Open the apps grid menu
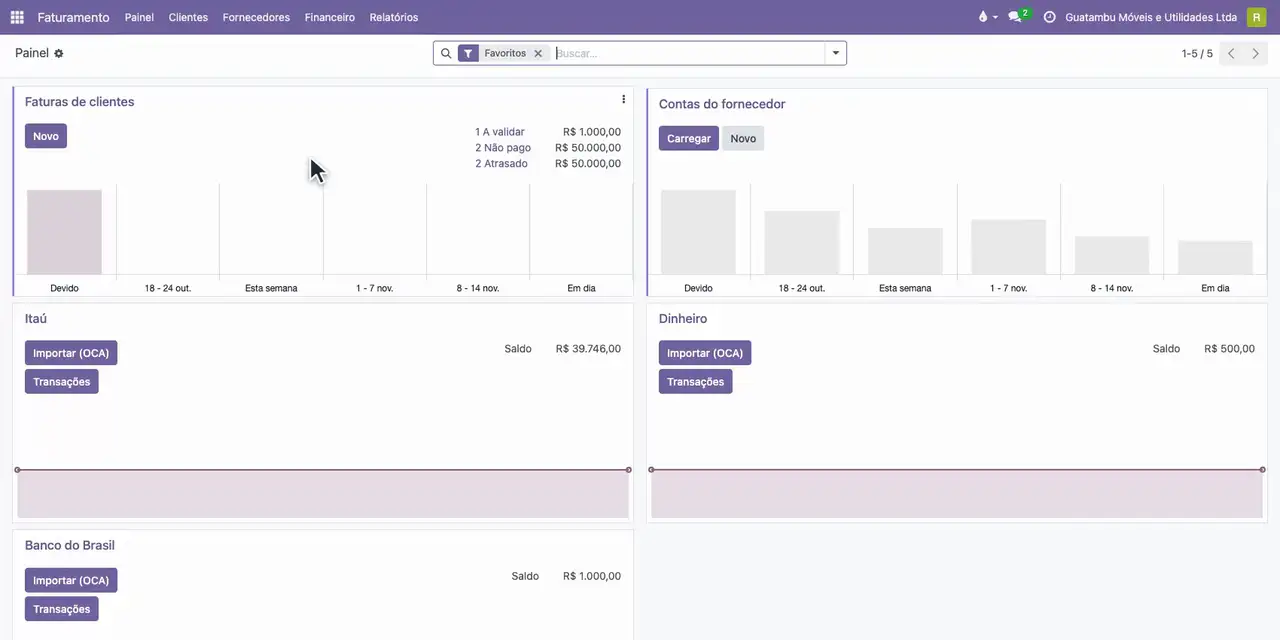The width and height of the screenshot is (1280, 640). [x=17, y=17]
